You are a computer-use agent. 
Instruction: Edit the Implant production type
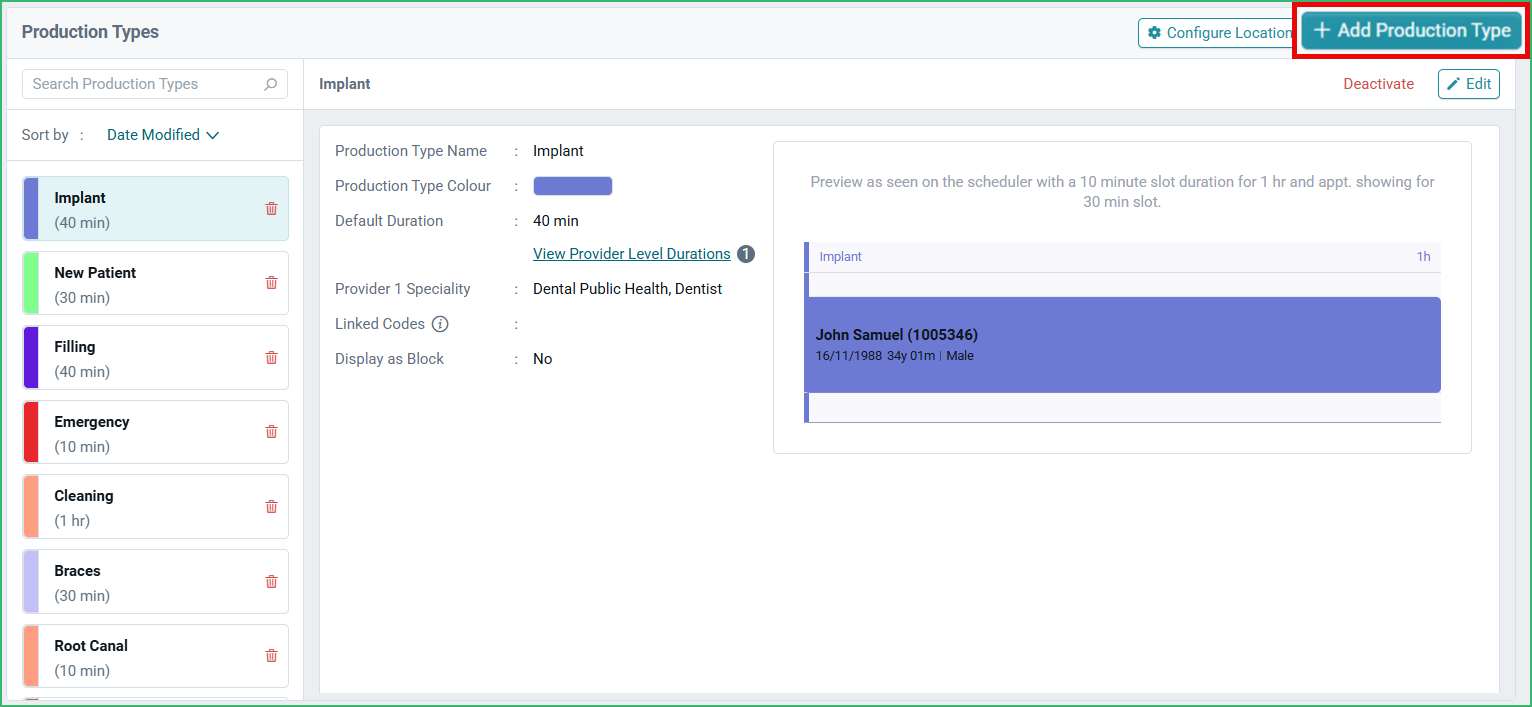[x=1469, y=84]
